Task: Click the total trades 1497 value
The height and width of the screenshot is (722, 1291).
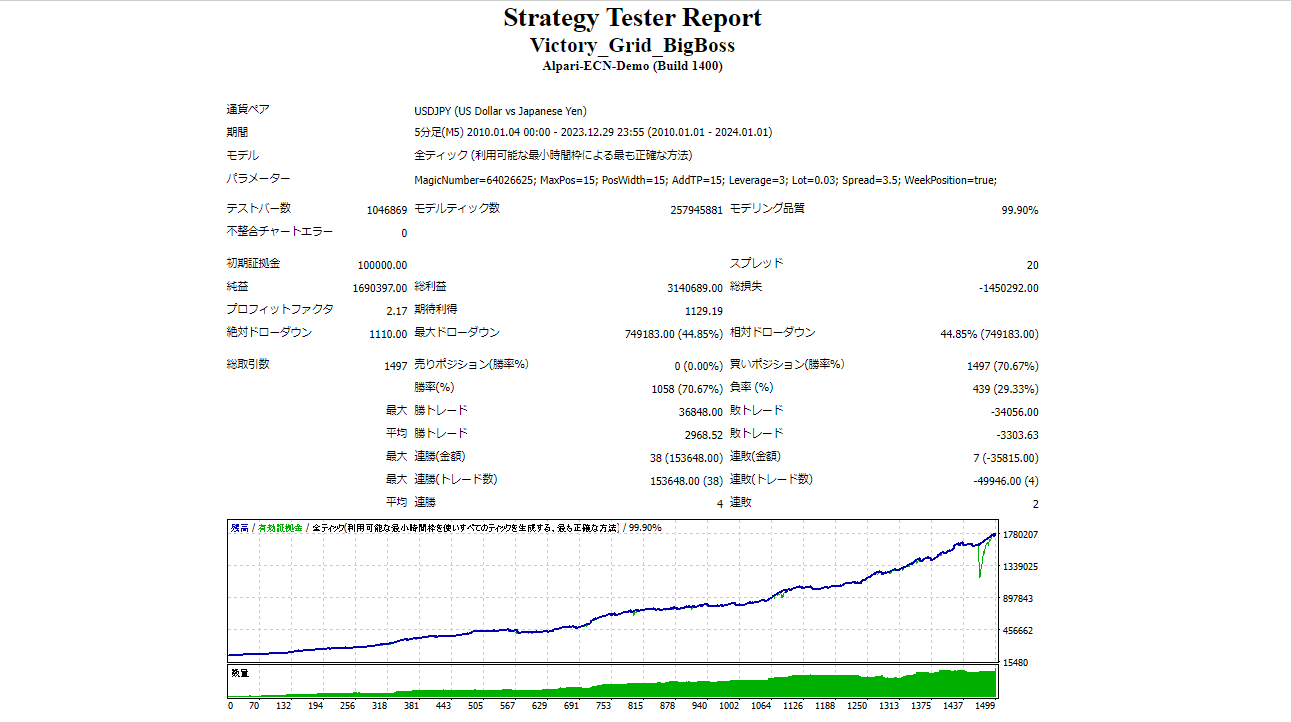Action: (x=395, y=366)
